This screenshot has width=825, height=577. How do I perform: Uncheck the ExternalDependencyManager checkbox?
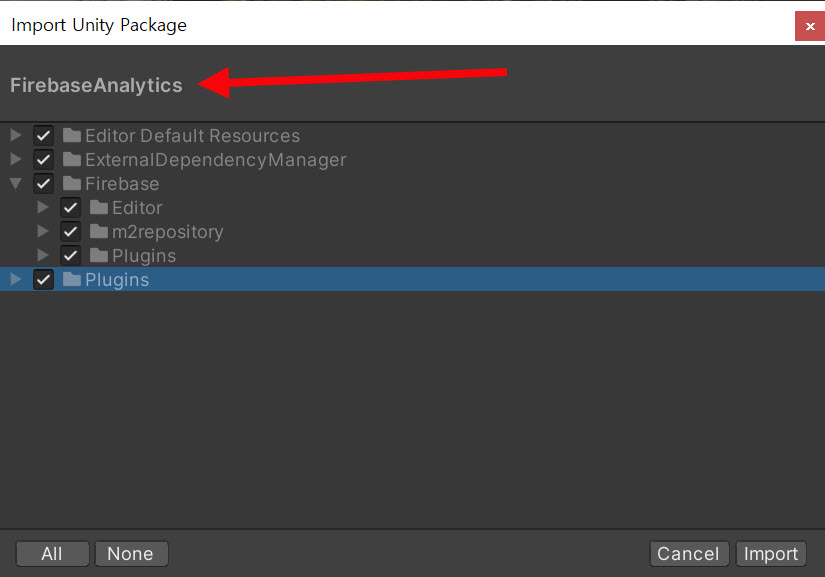[43, 159]
